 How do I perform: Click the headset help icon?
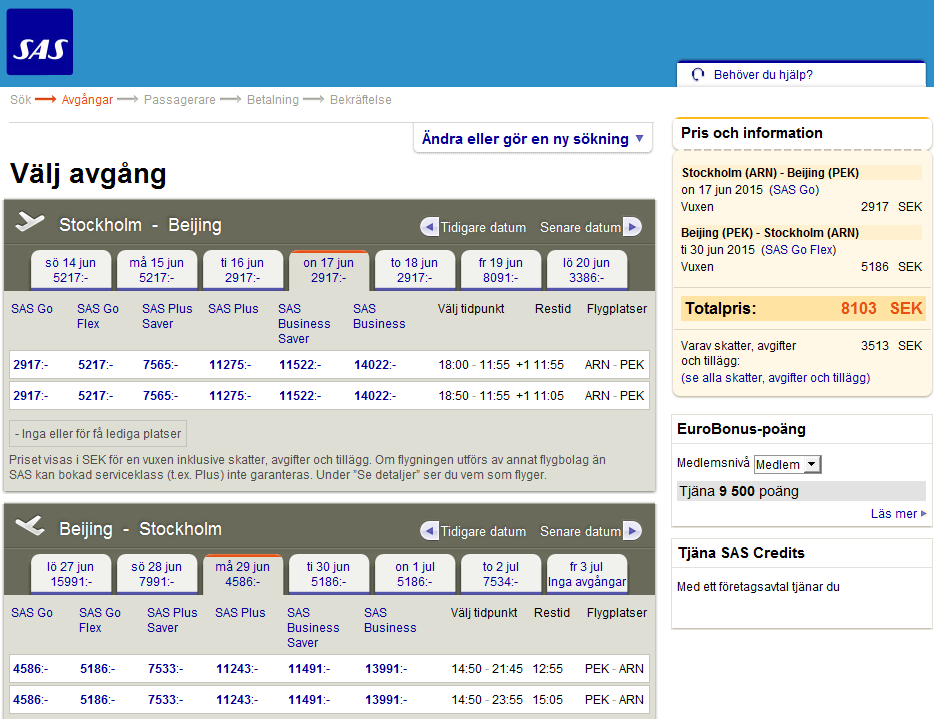point(698,75)
